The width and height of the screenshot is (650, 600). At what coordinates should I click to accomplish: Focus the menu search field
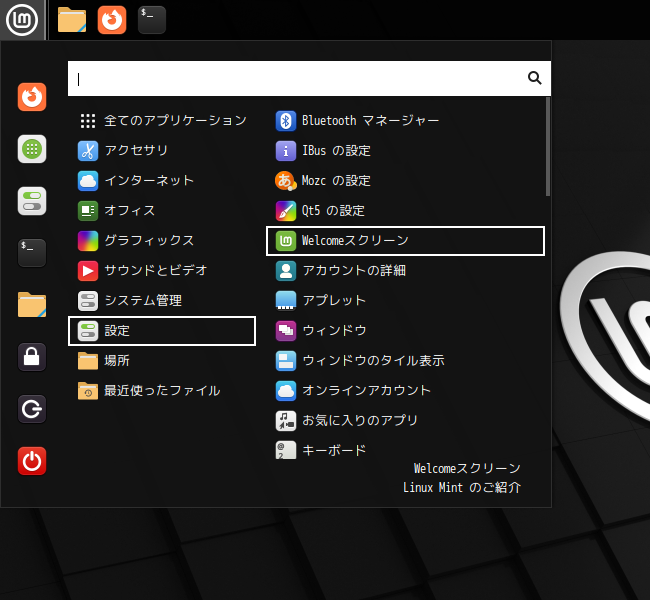click(x=309, y=78)
